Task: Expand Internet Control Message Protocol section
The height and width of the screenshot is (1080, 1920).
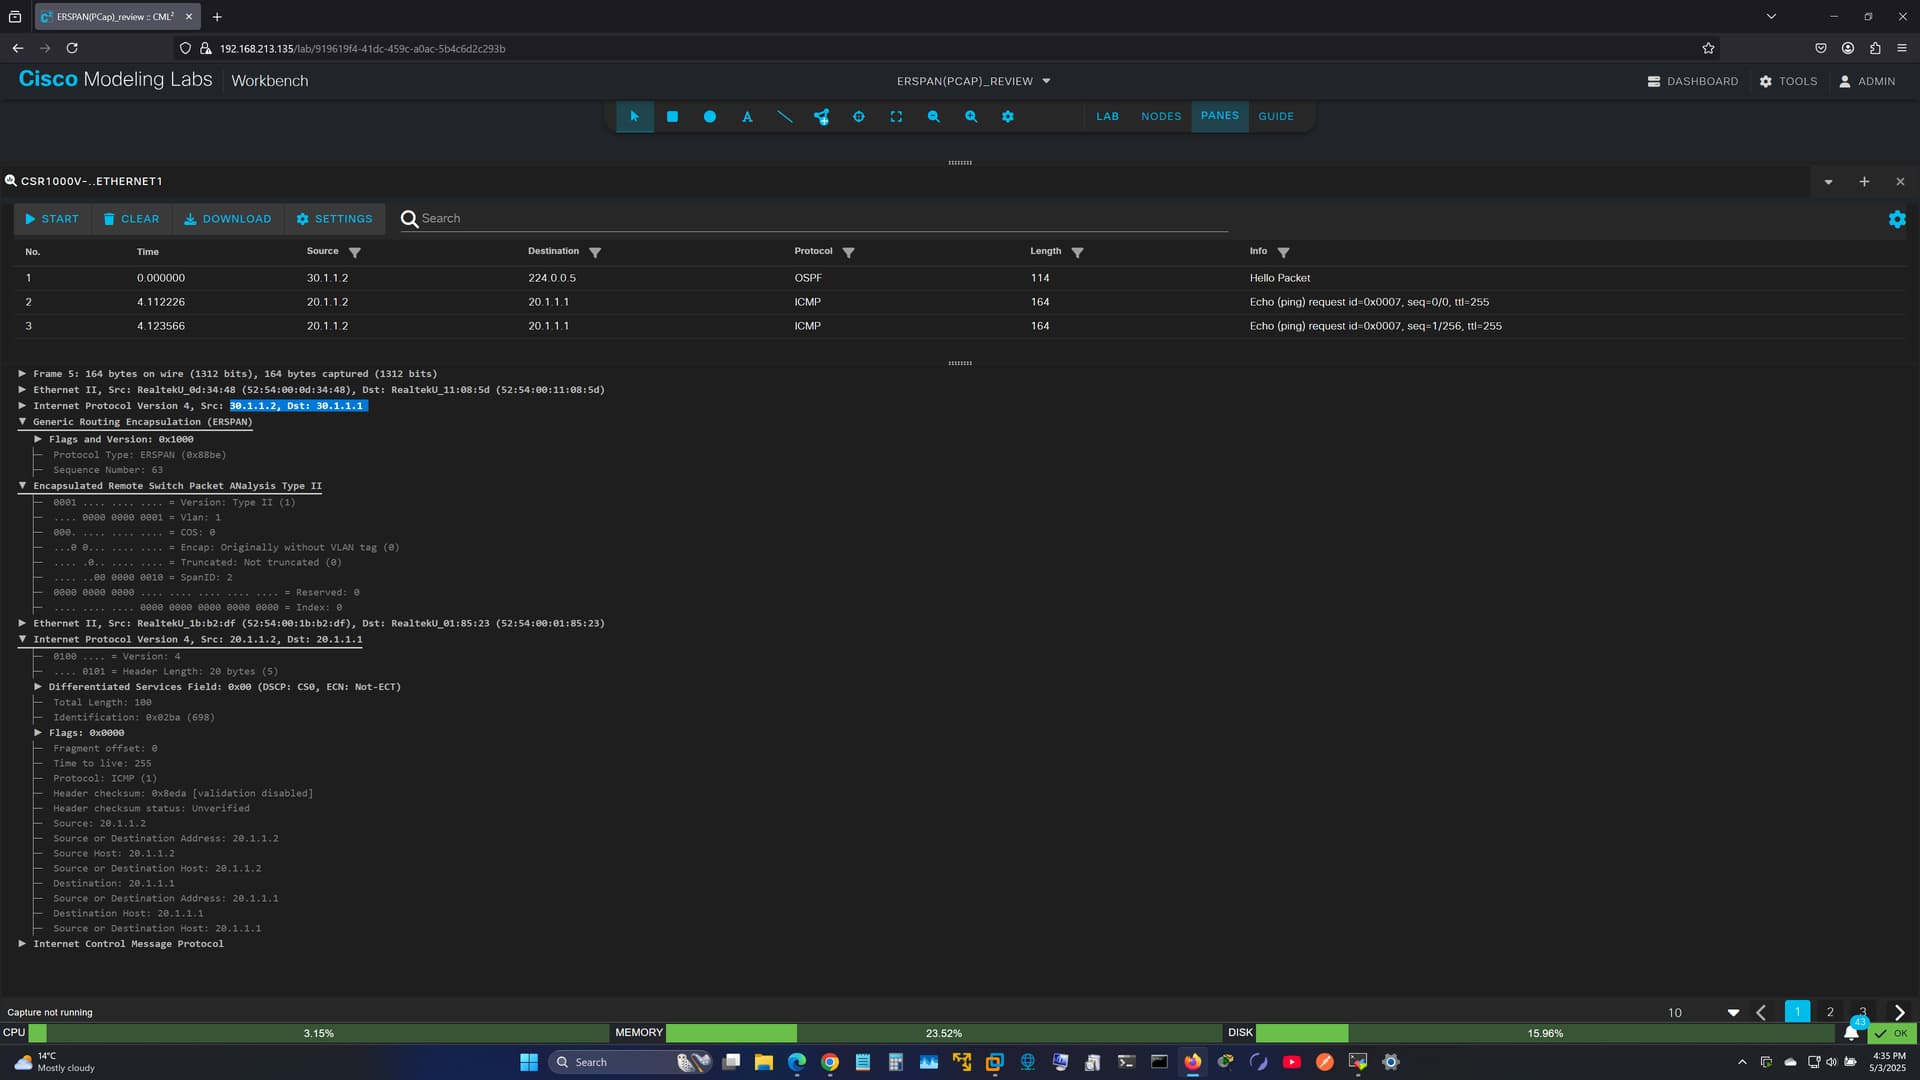Action: [x=22, y=944]
